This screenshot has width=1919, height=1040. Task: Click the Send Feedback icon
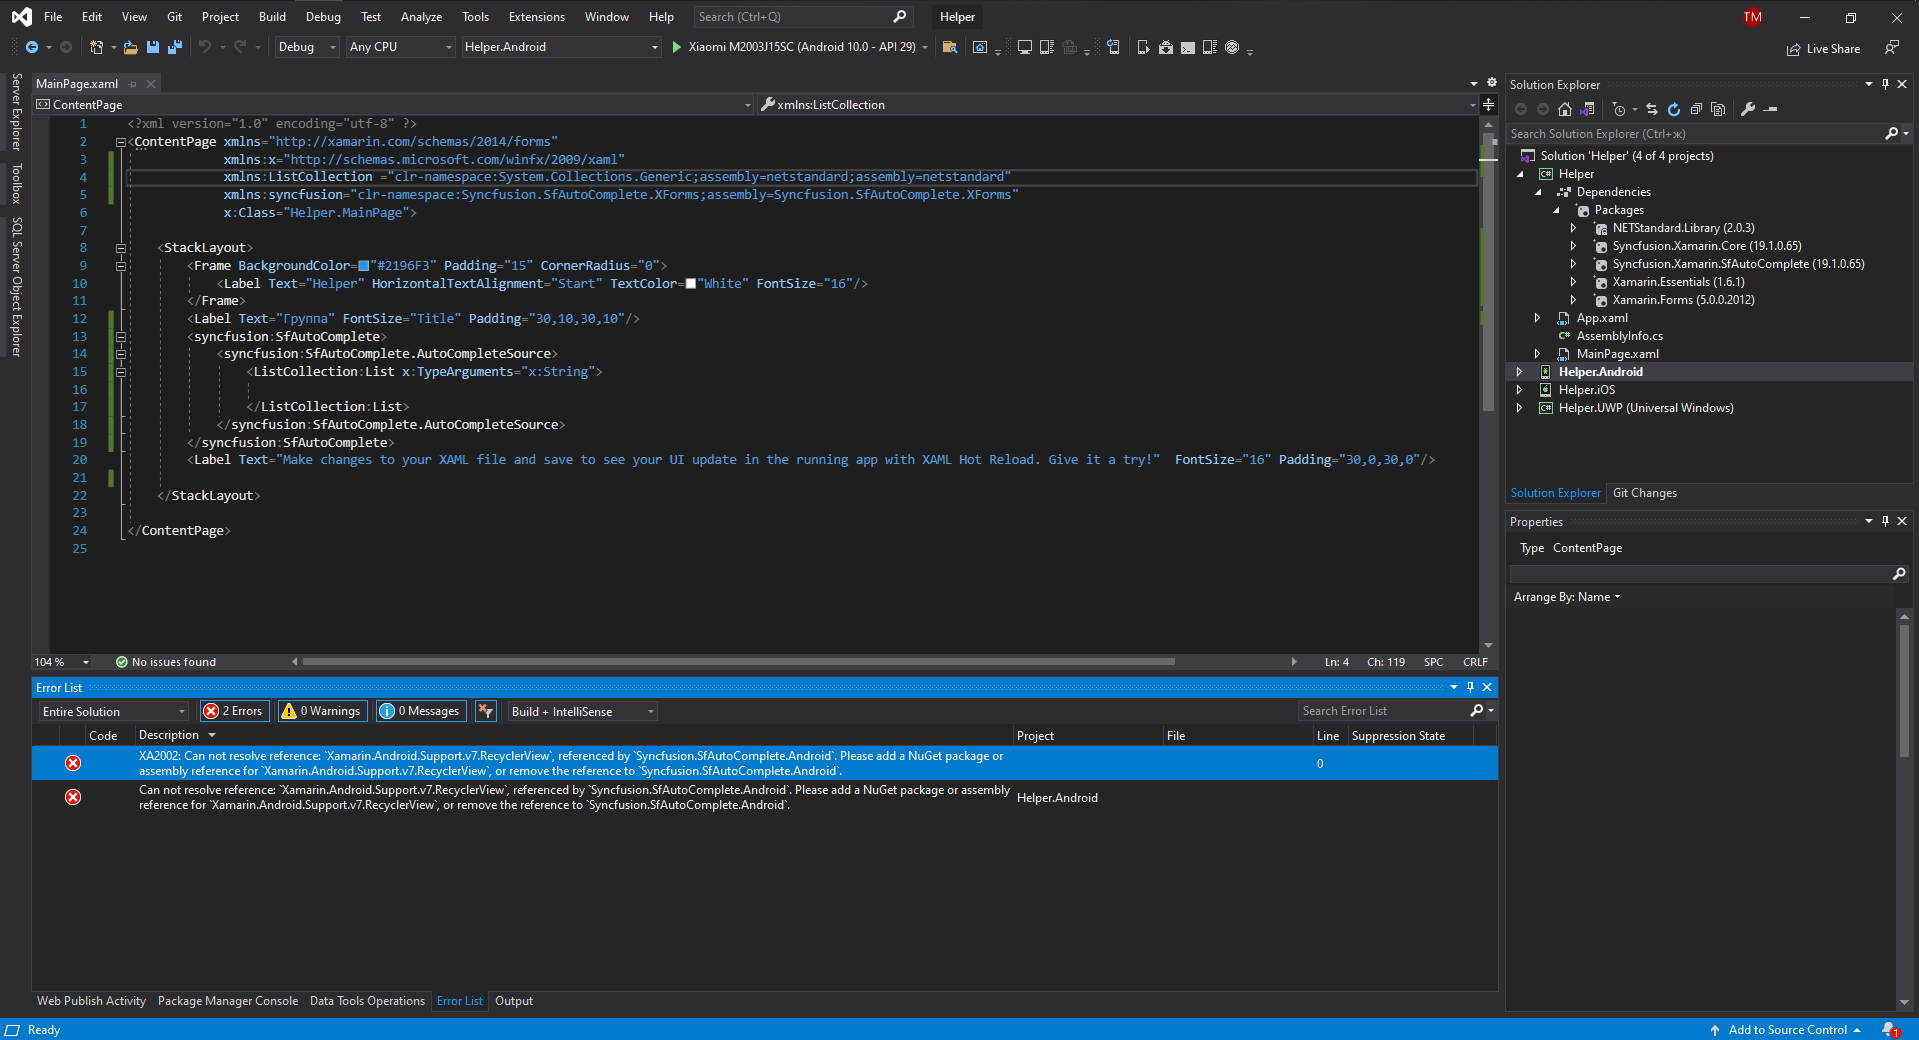click(1892, 47)
